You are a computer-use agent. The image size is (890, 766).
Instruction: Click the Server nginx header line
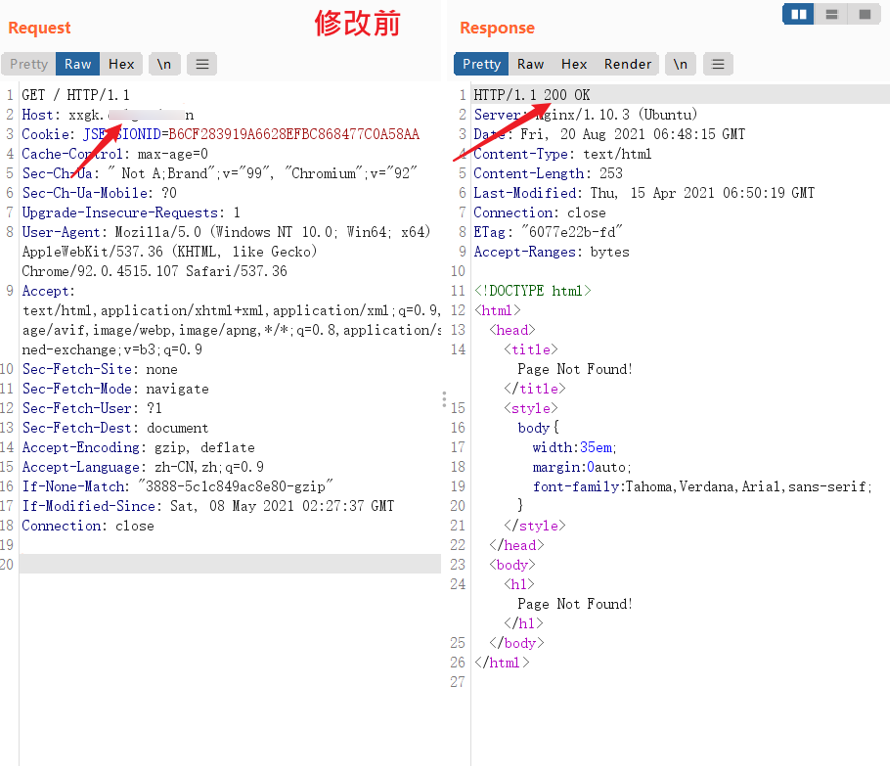click(x=585, y=115)
